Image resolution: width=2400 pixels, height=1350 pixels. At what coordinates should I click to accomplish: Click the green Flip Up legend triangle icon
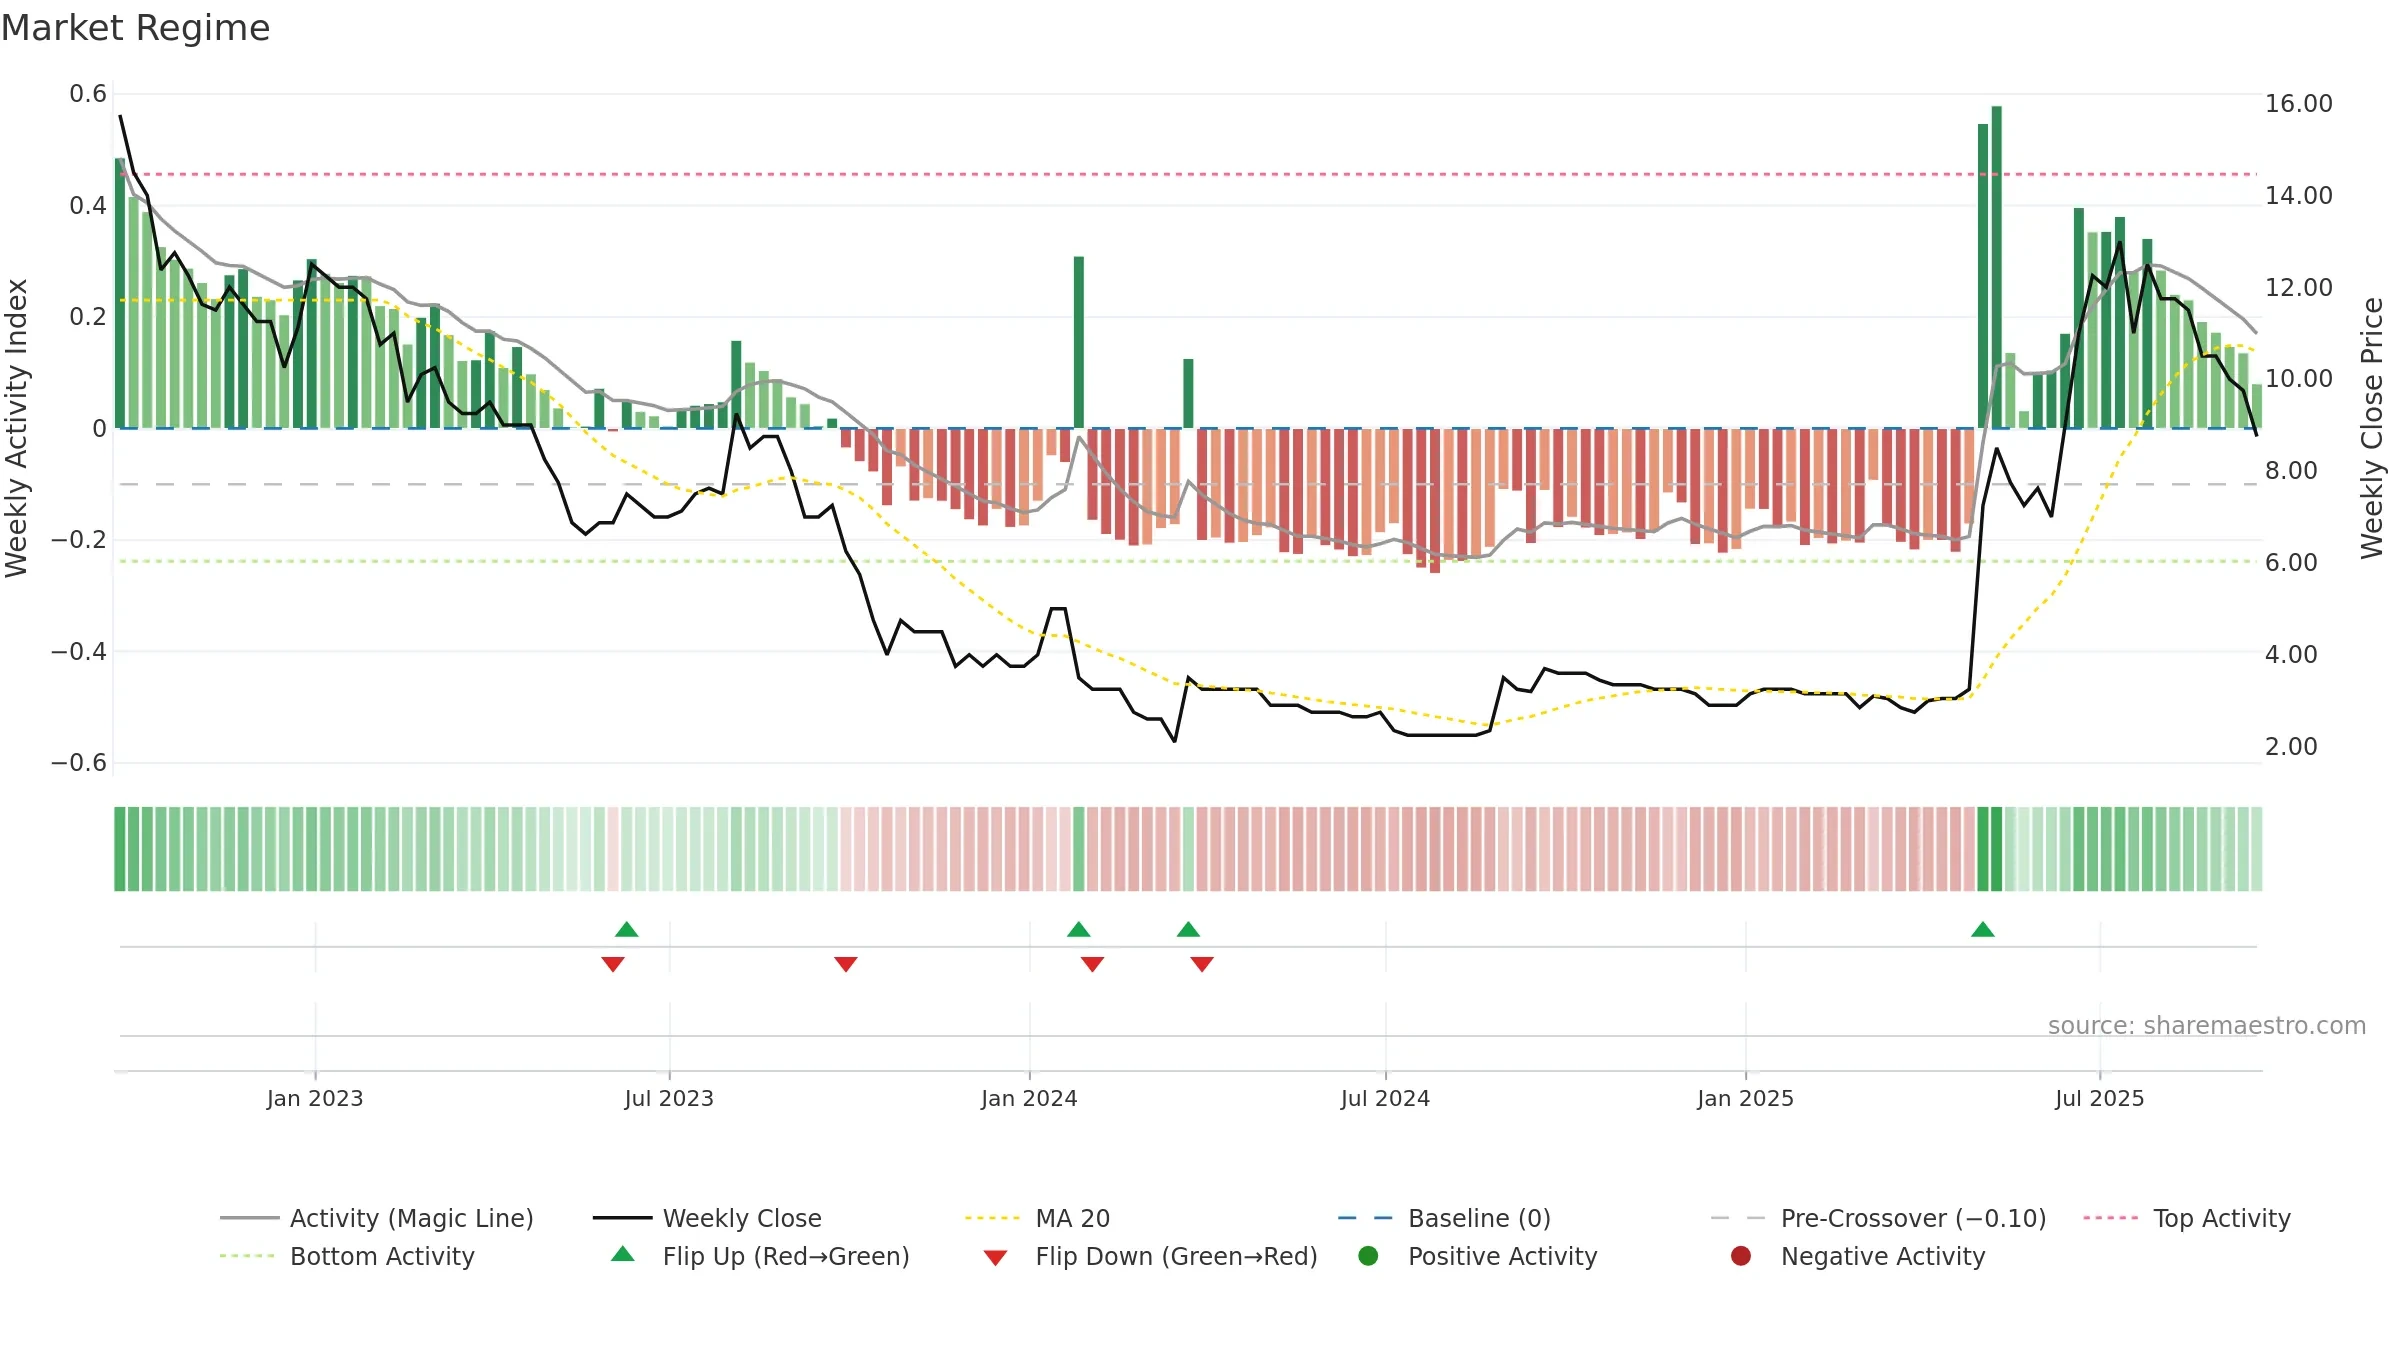(x=623, y=1254)
